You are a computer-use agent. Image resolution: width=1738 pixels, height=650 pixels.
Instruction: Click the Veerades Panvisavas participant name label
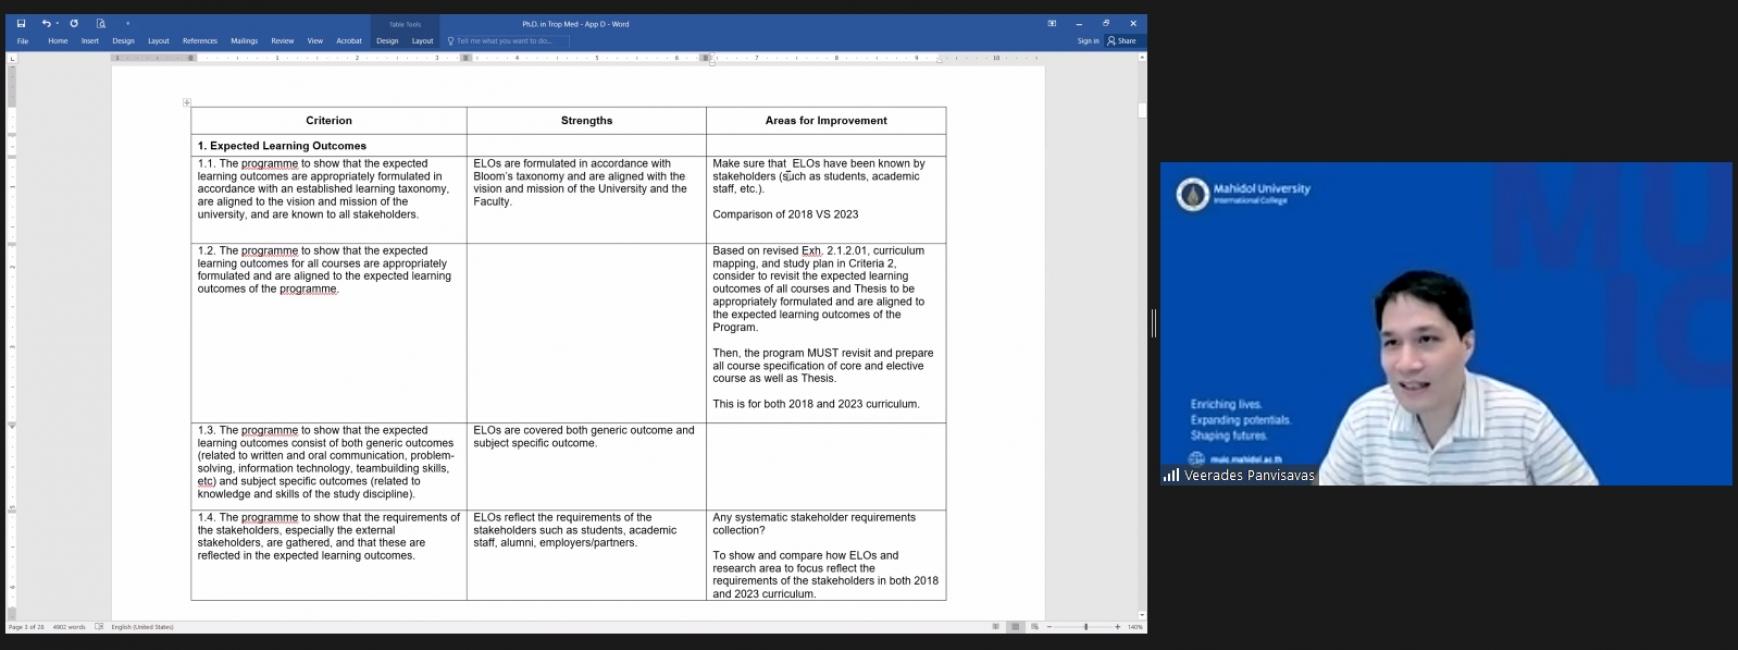pos(1249,476)
